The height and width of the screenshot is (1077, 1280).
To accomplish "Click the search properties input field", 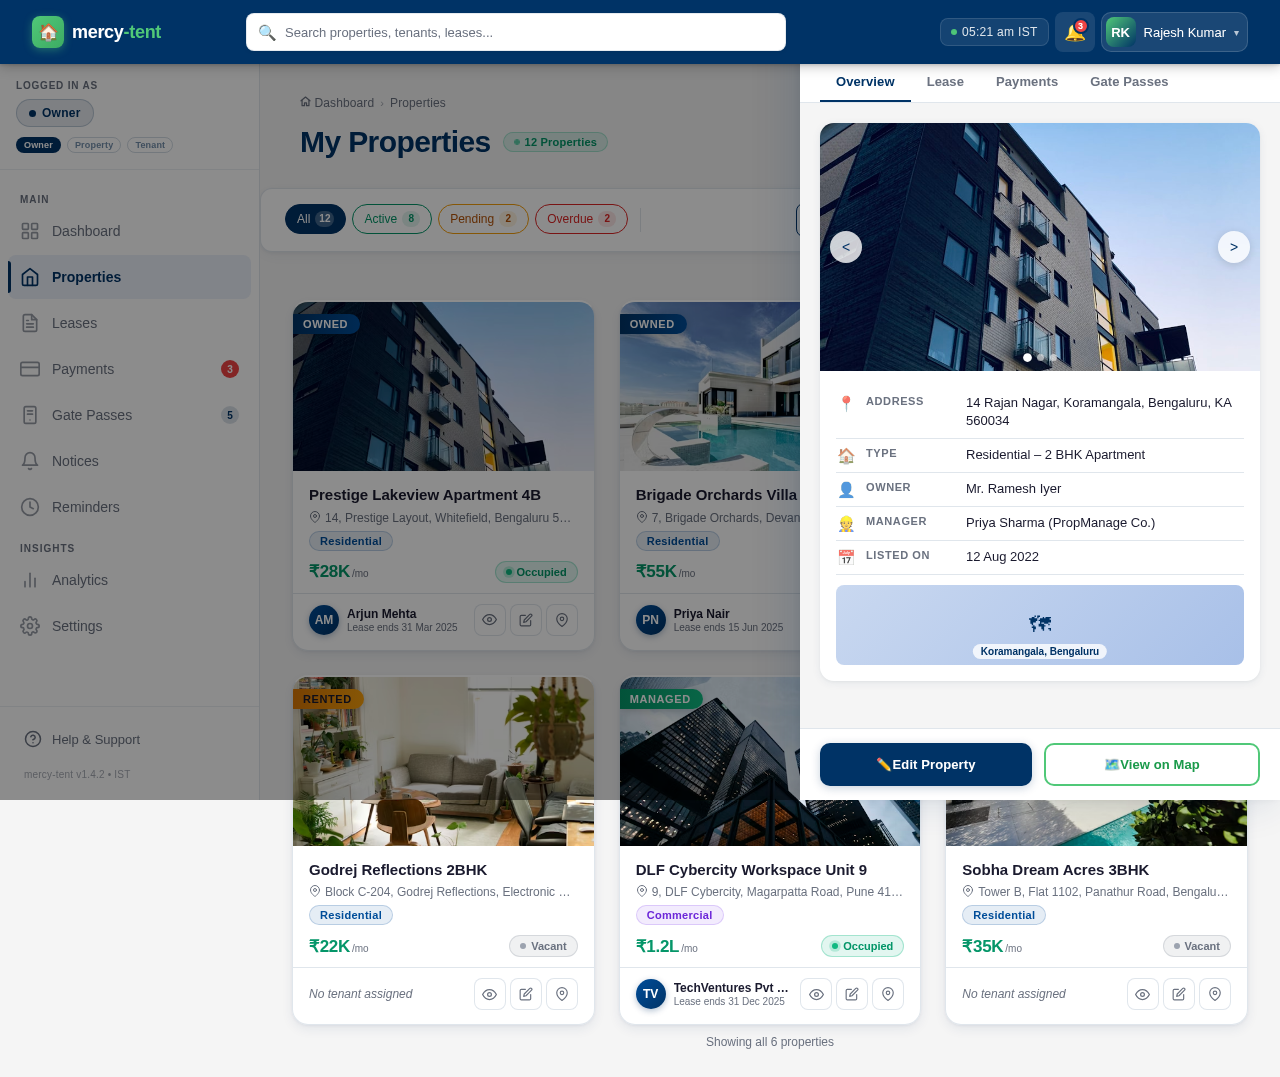I will [x=515, y=31].
